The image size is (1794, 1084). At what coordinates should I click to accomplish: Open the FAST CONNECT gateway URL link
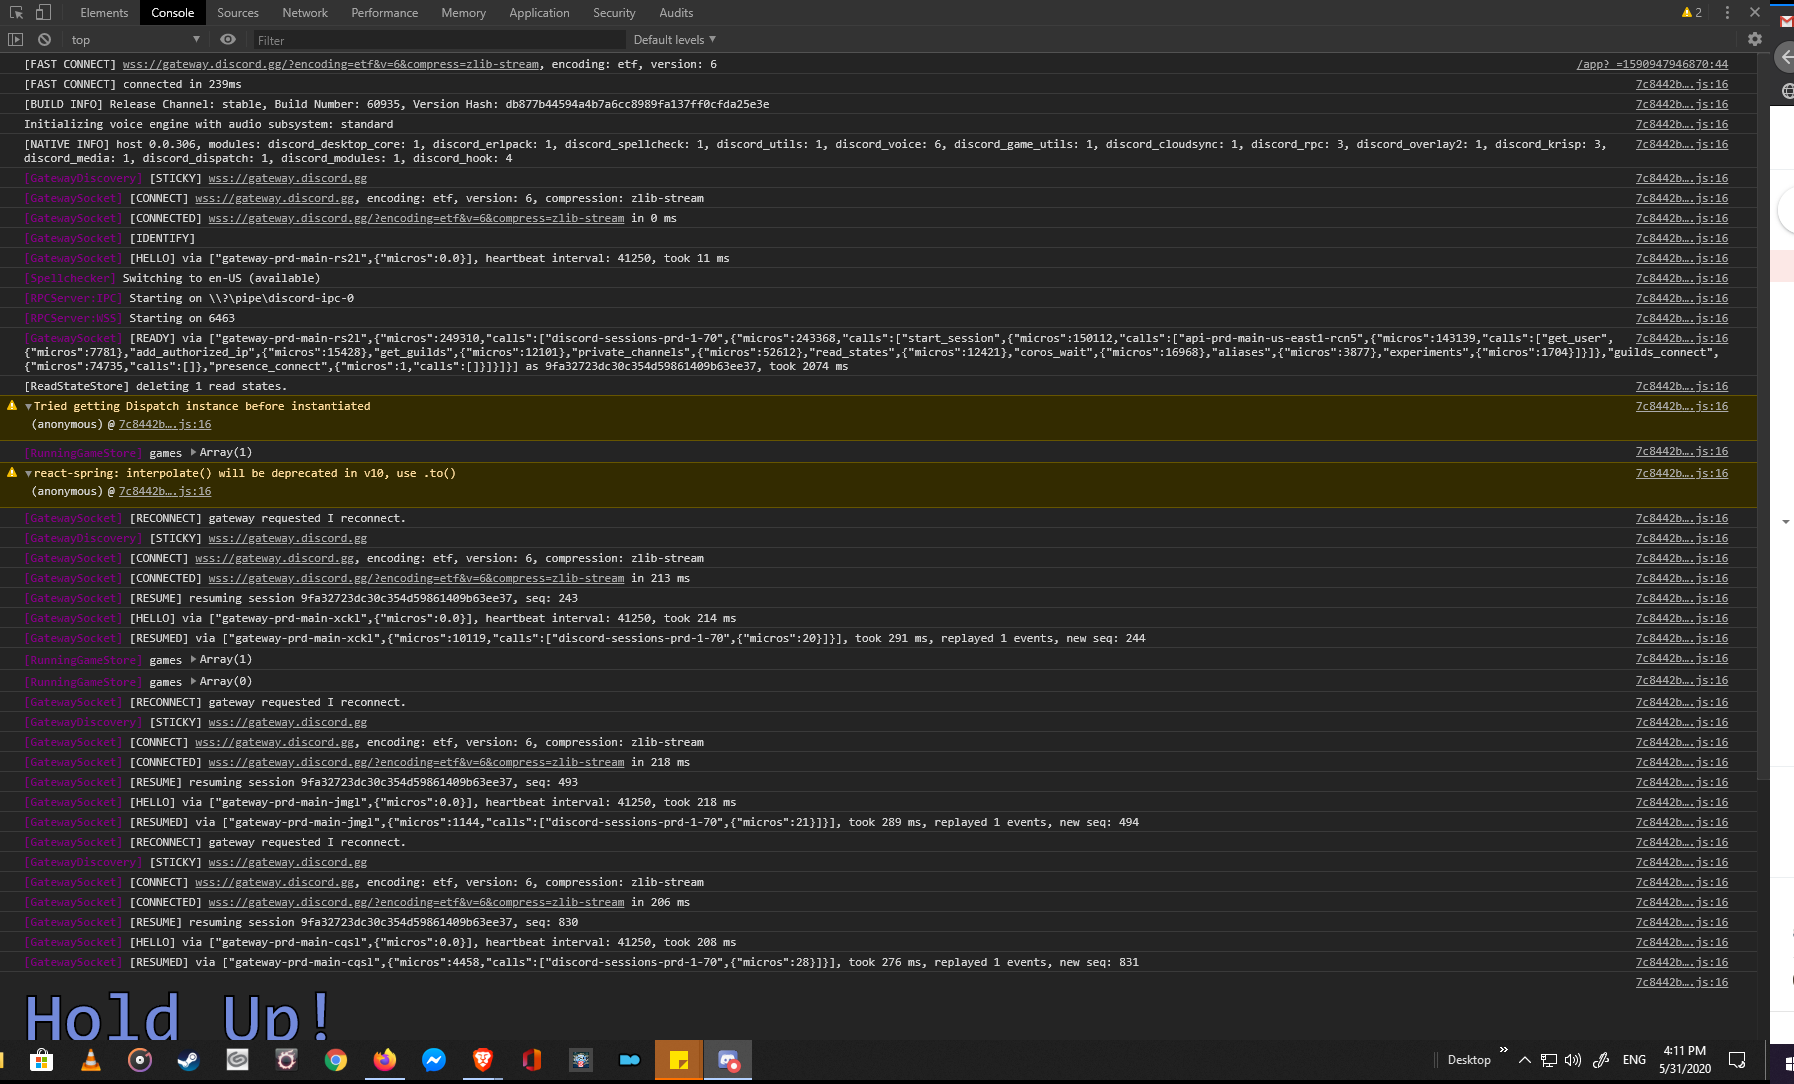[x=331, y=64]
